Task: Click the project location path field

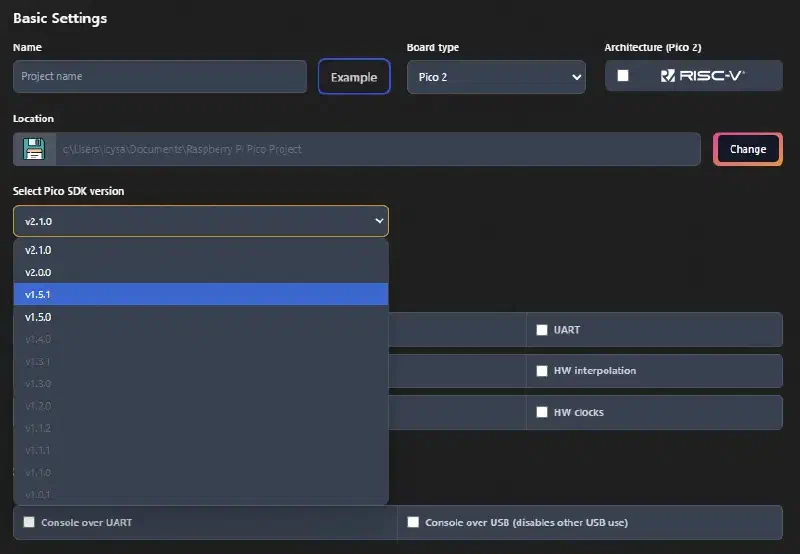Action: pyautogui.click(x=378, y=149)
